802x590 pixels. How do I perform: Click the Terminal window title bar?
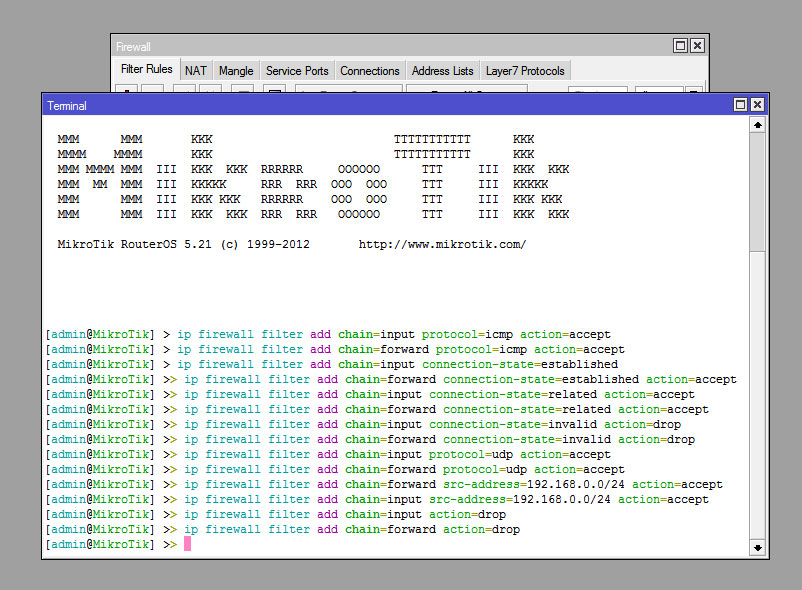tap(400, 105)
